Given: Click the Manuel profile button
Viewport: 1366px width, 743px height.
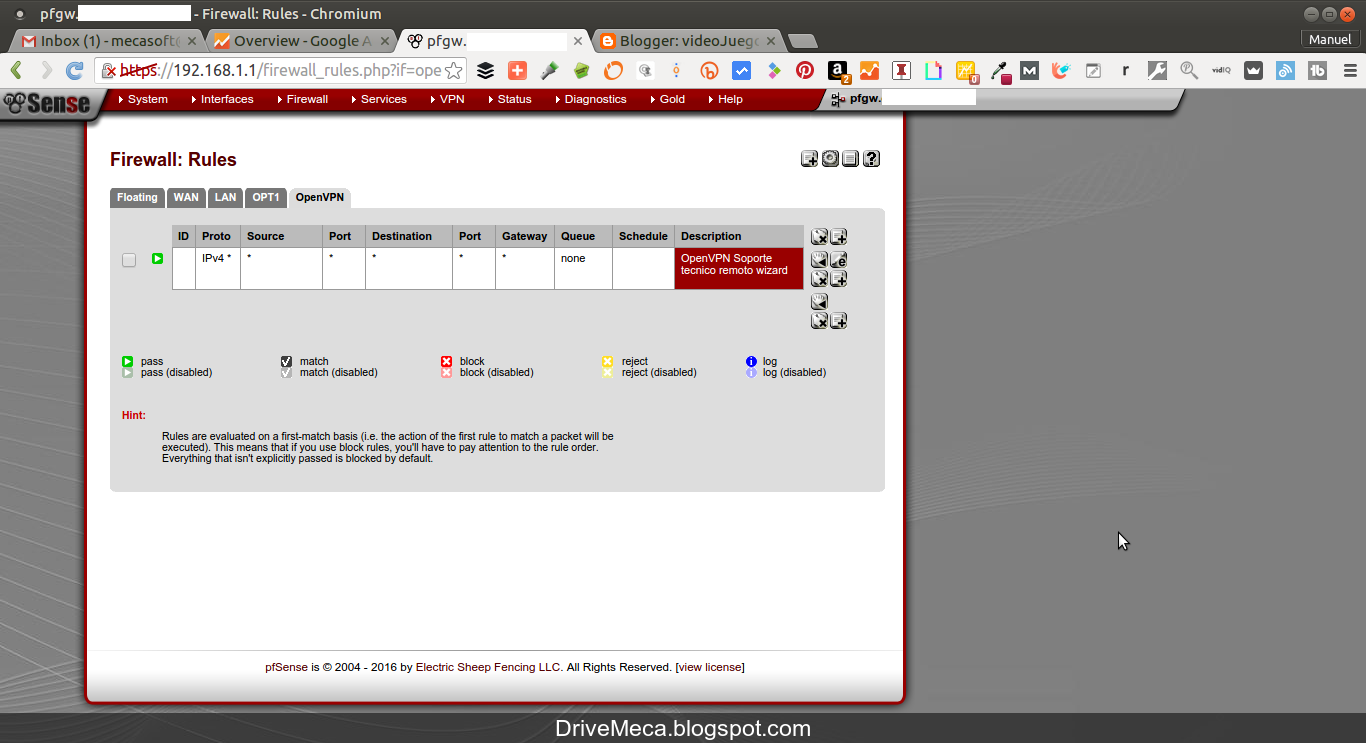Looking at the screenshot, I should pos(1330,40).
